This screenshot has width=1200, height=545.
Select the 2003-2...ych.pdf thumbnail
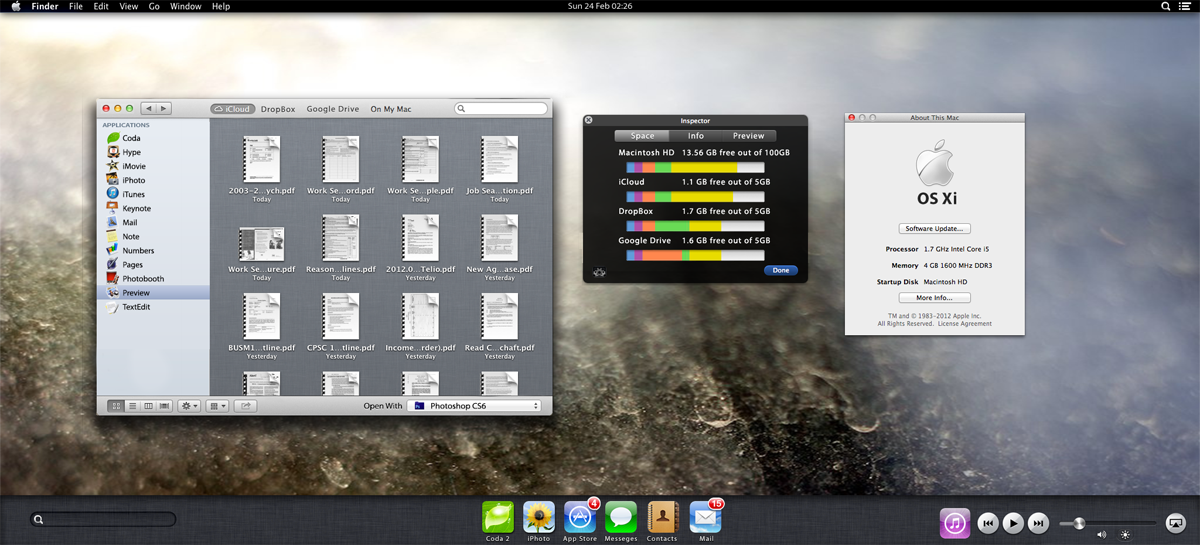(262, 158)
